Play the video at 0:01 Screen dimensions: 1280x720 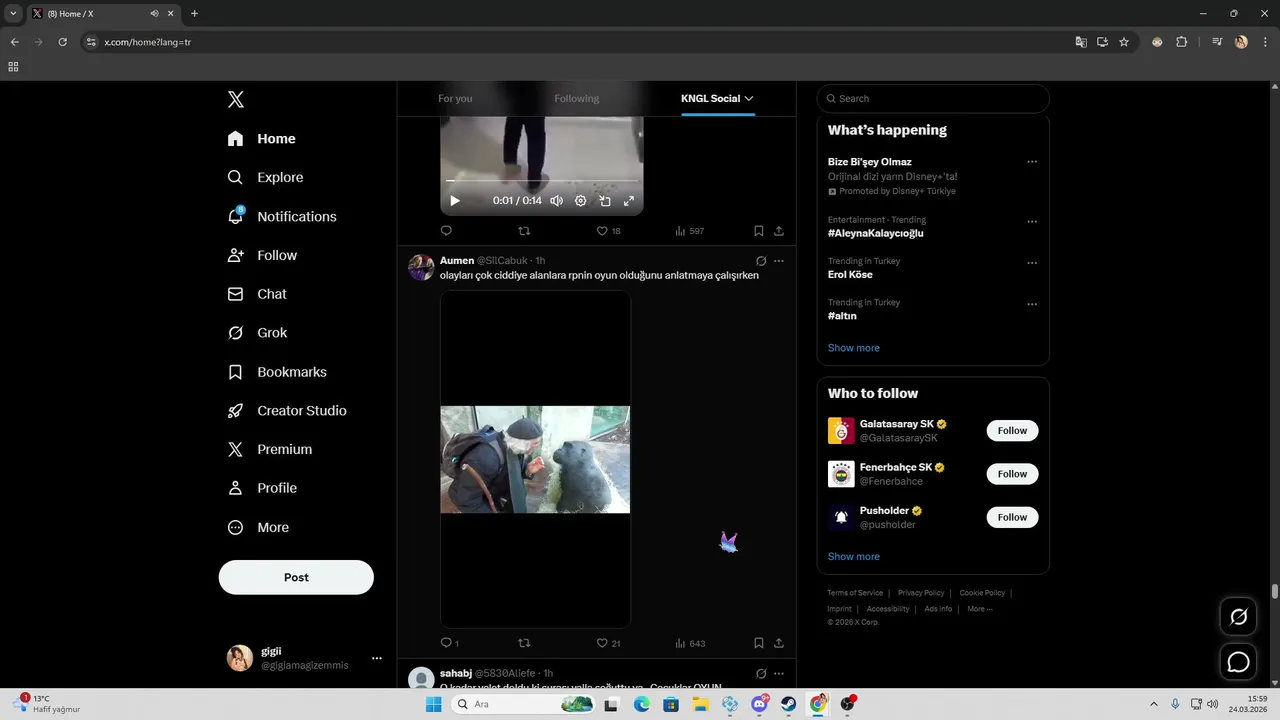coord(455,201)
